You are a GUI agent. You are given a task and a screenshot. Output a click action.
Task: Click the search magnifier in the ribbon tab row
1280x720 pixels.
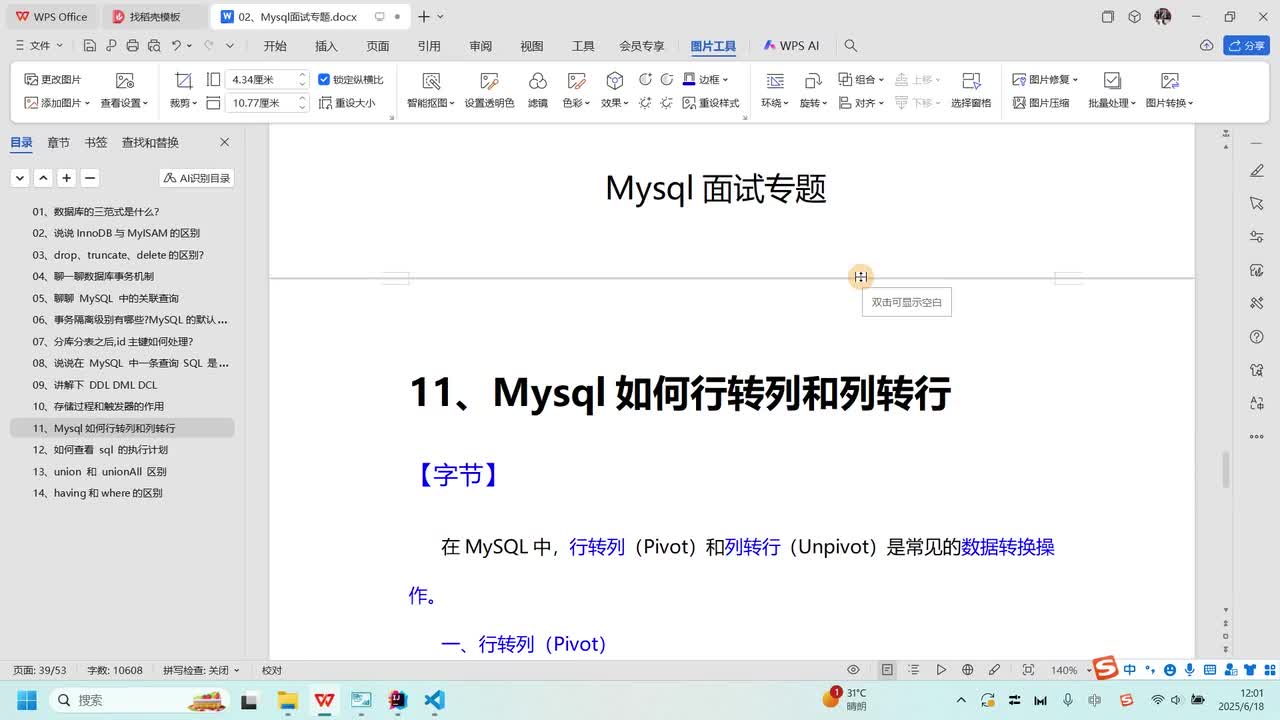pos(851,46)
